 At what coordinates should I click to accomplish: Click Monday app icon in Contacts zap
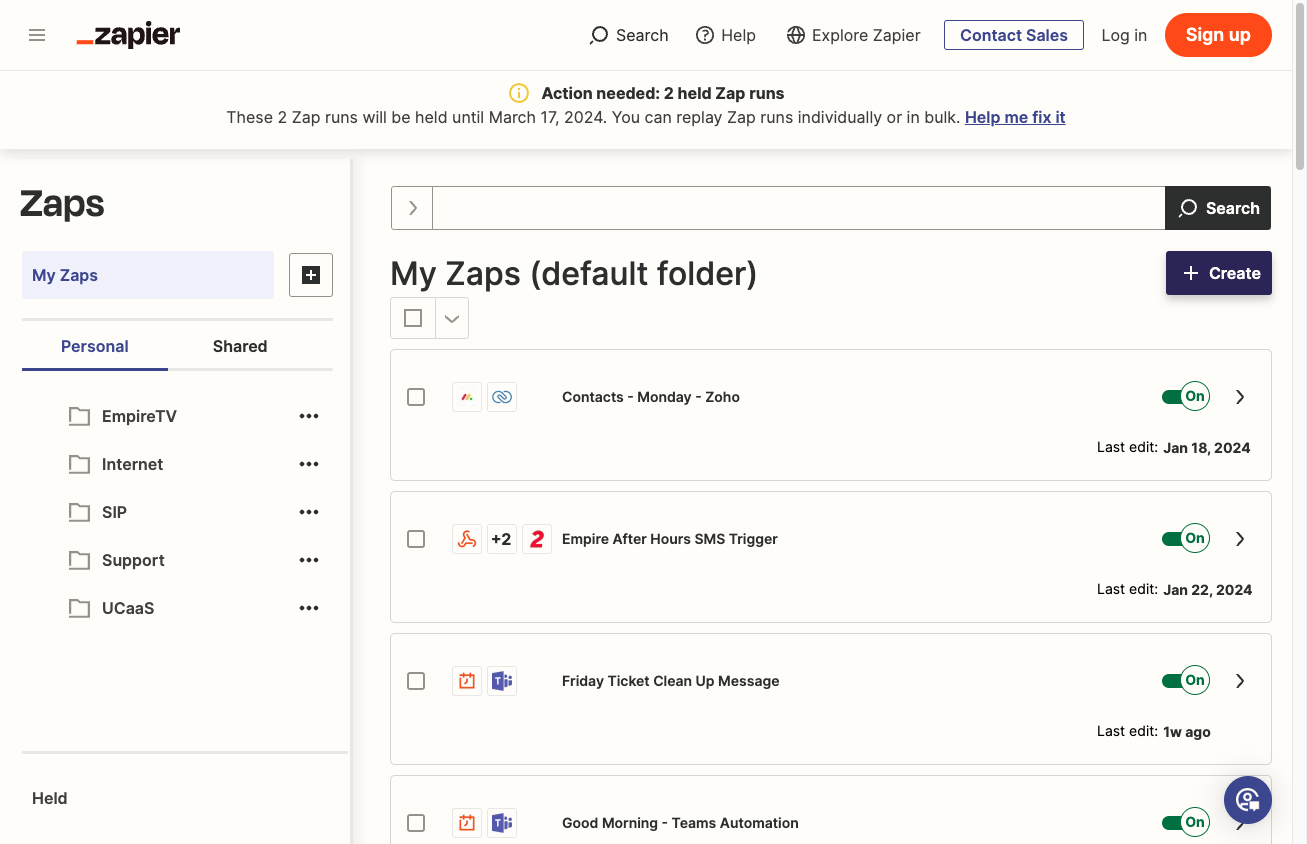pyautogui.click(x=467, y=397)
